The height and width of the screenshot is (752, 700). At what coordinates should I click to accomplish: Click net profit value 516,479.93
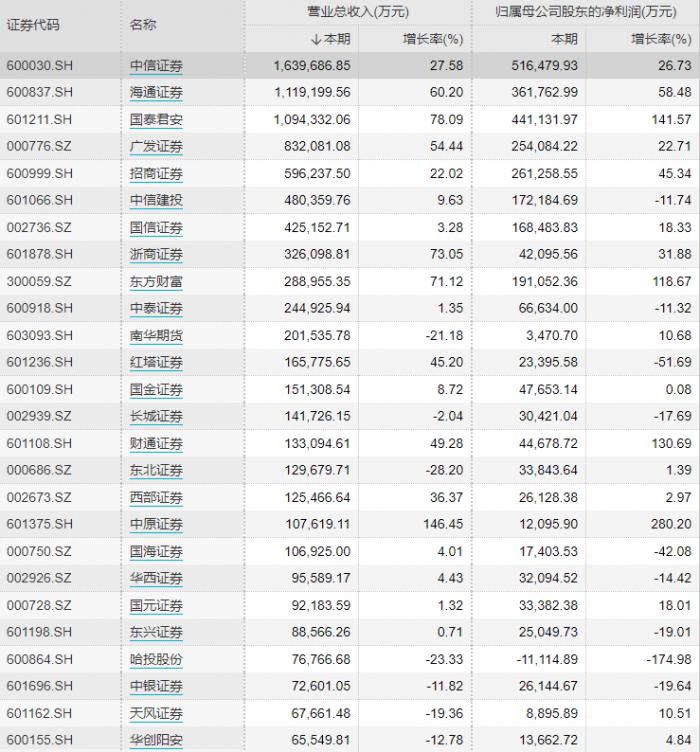point(545,66)
